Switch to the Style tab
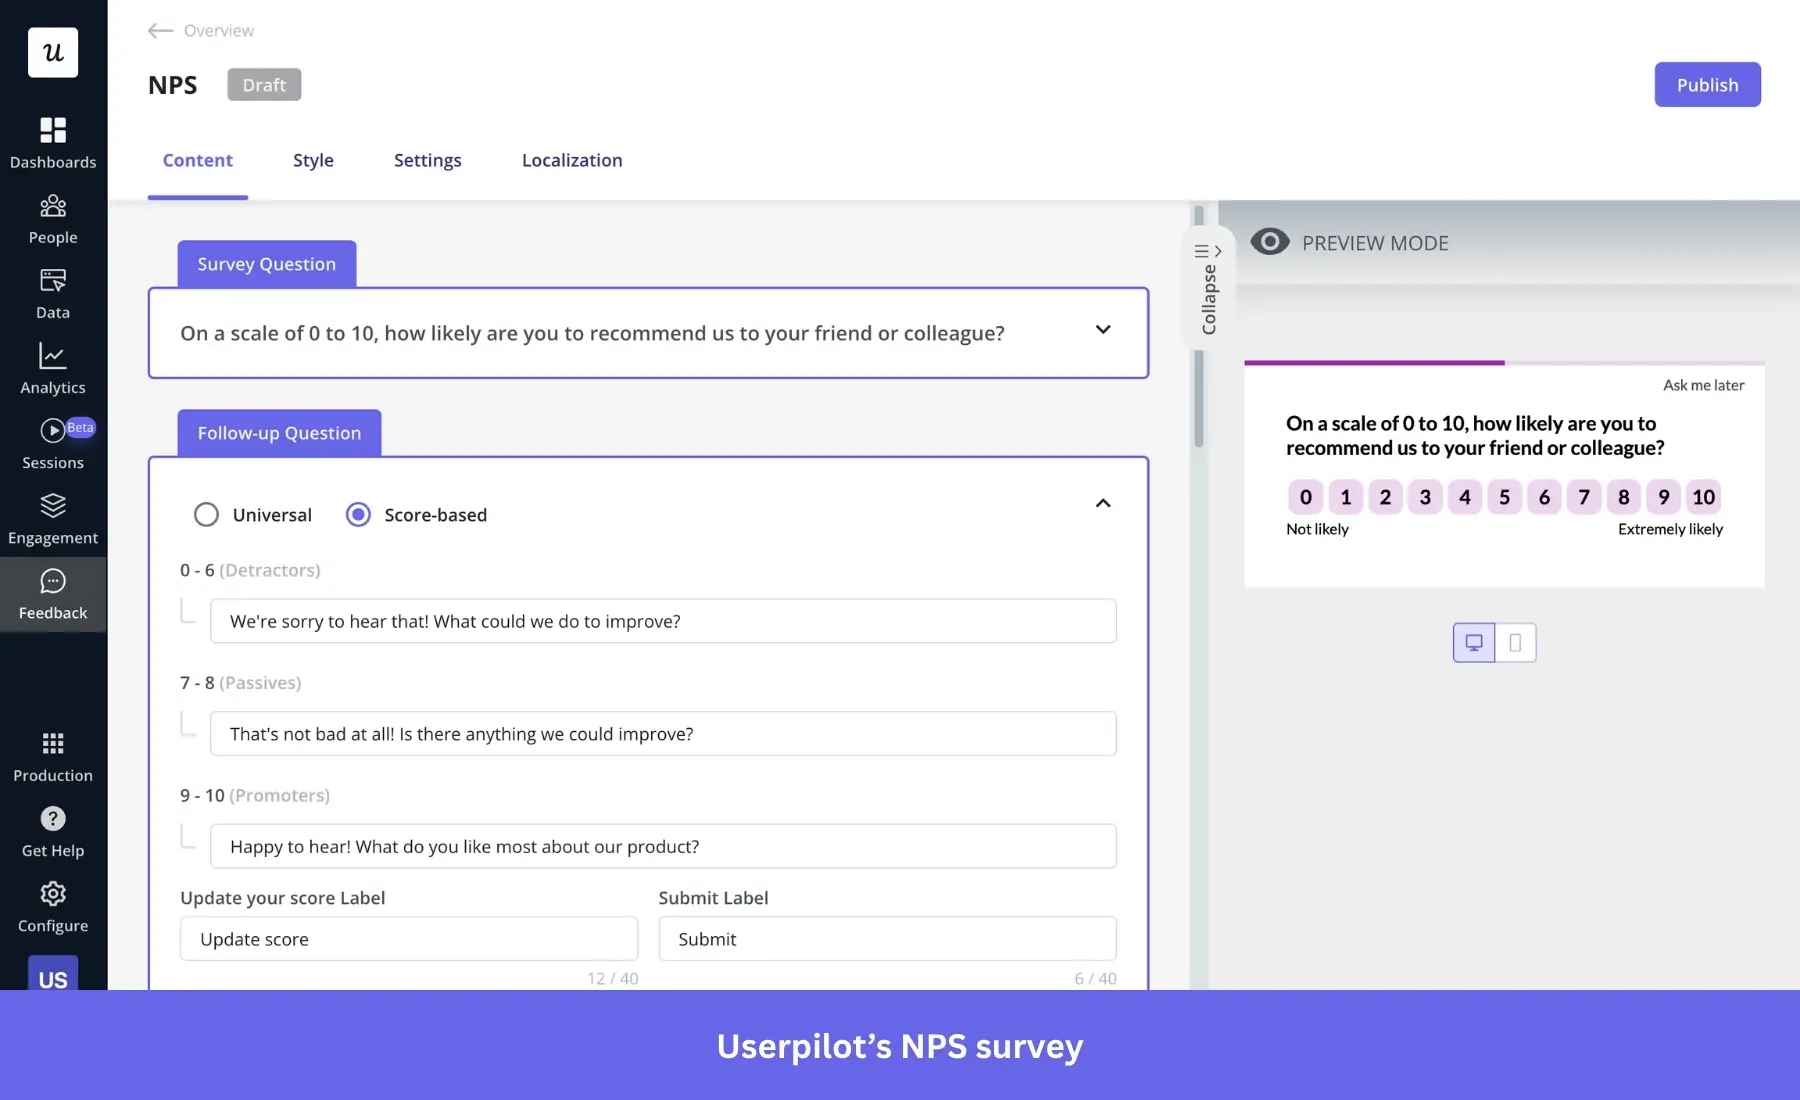The image size is (1800, 1100). click(312, 160)
